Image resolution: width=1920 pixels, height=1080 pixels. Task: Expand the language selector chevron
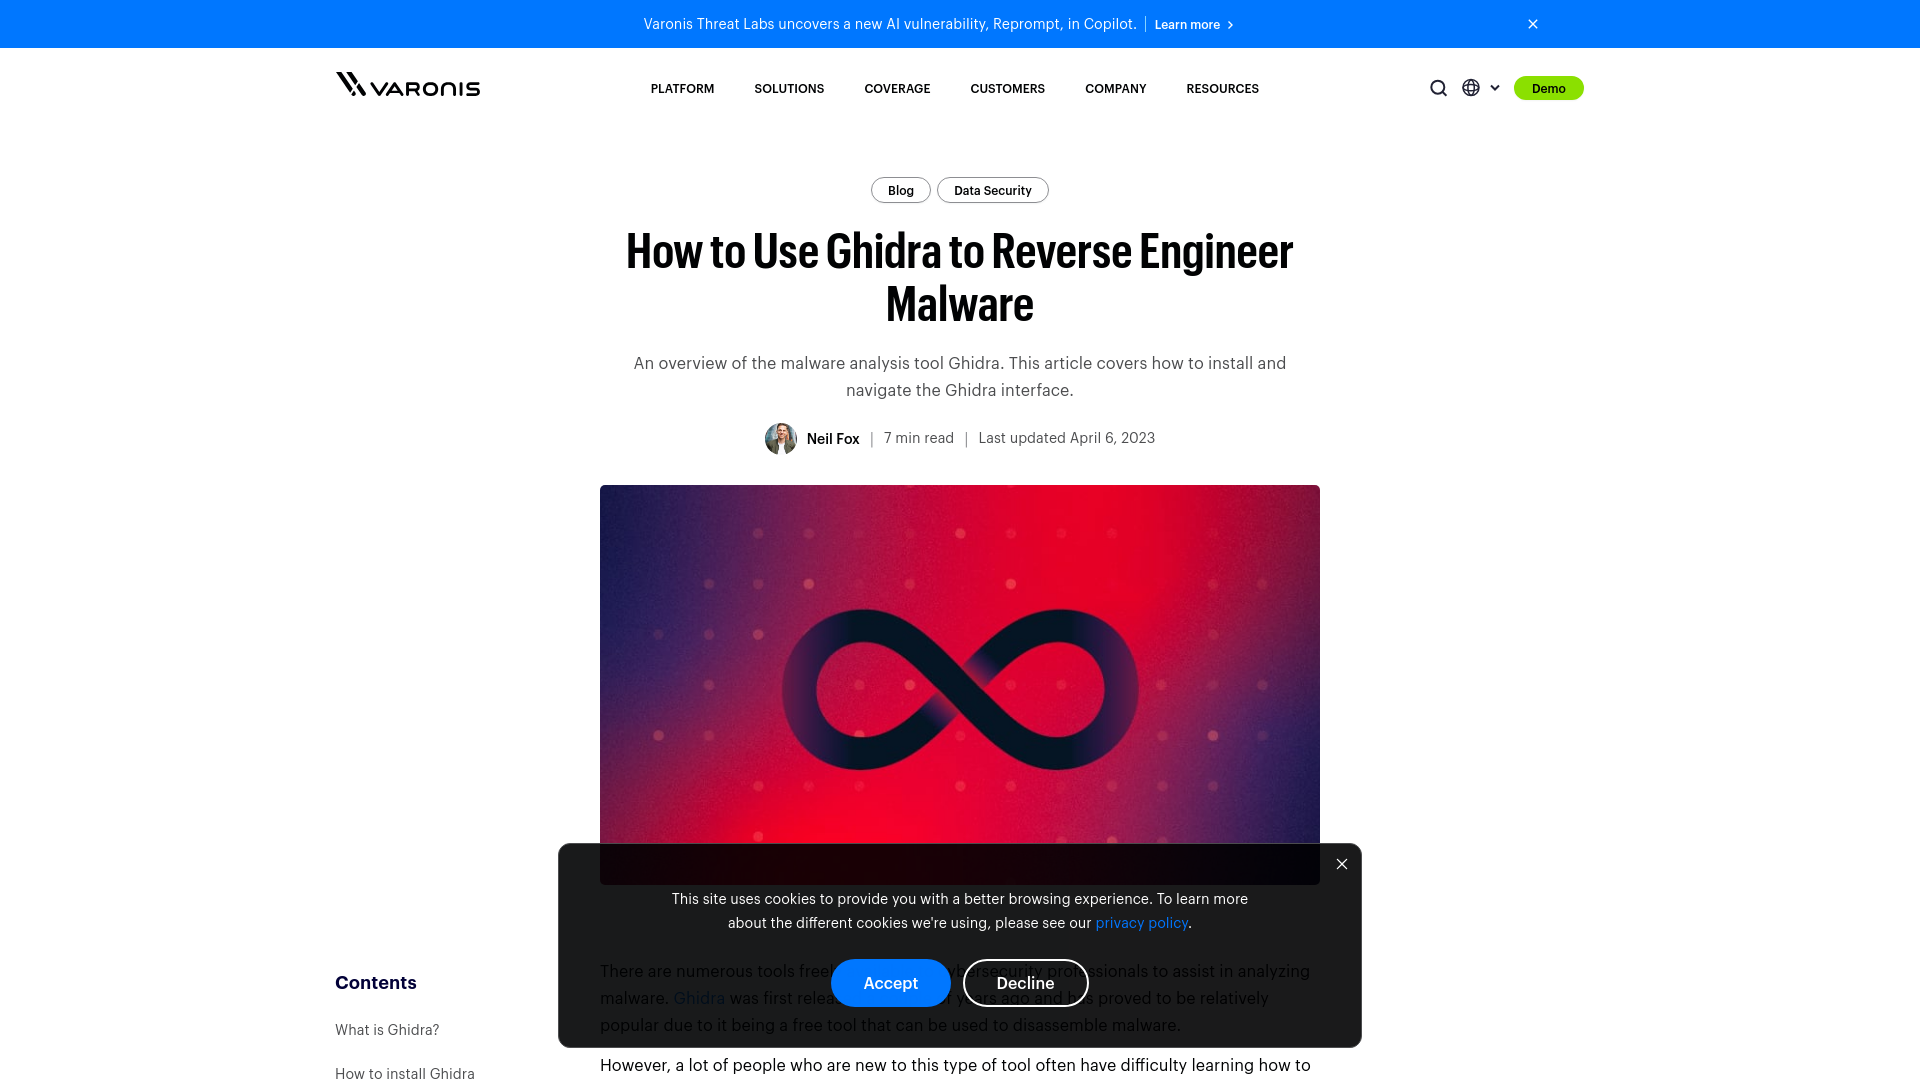click(x=1495, y=88)
